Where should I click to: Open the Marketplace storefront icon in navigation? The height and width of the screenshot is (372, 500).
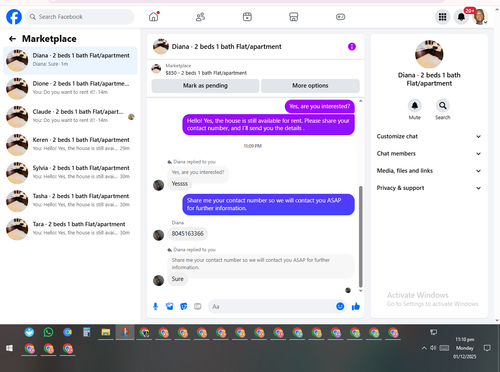click(x=294, y=17)
